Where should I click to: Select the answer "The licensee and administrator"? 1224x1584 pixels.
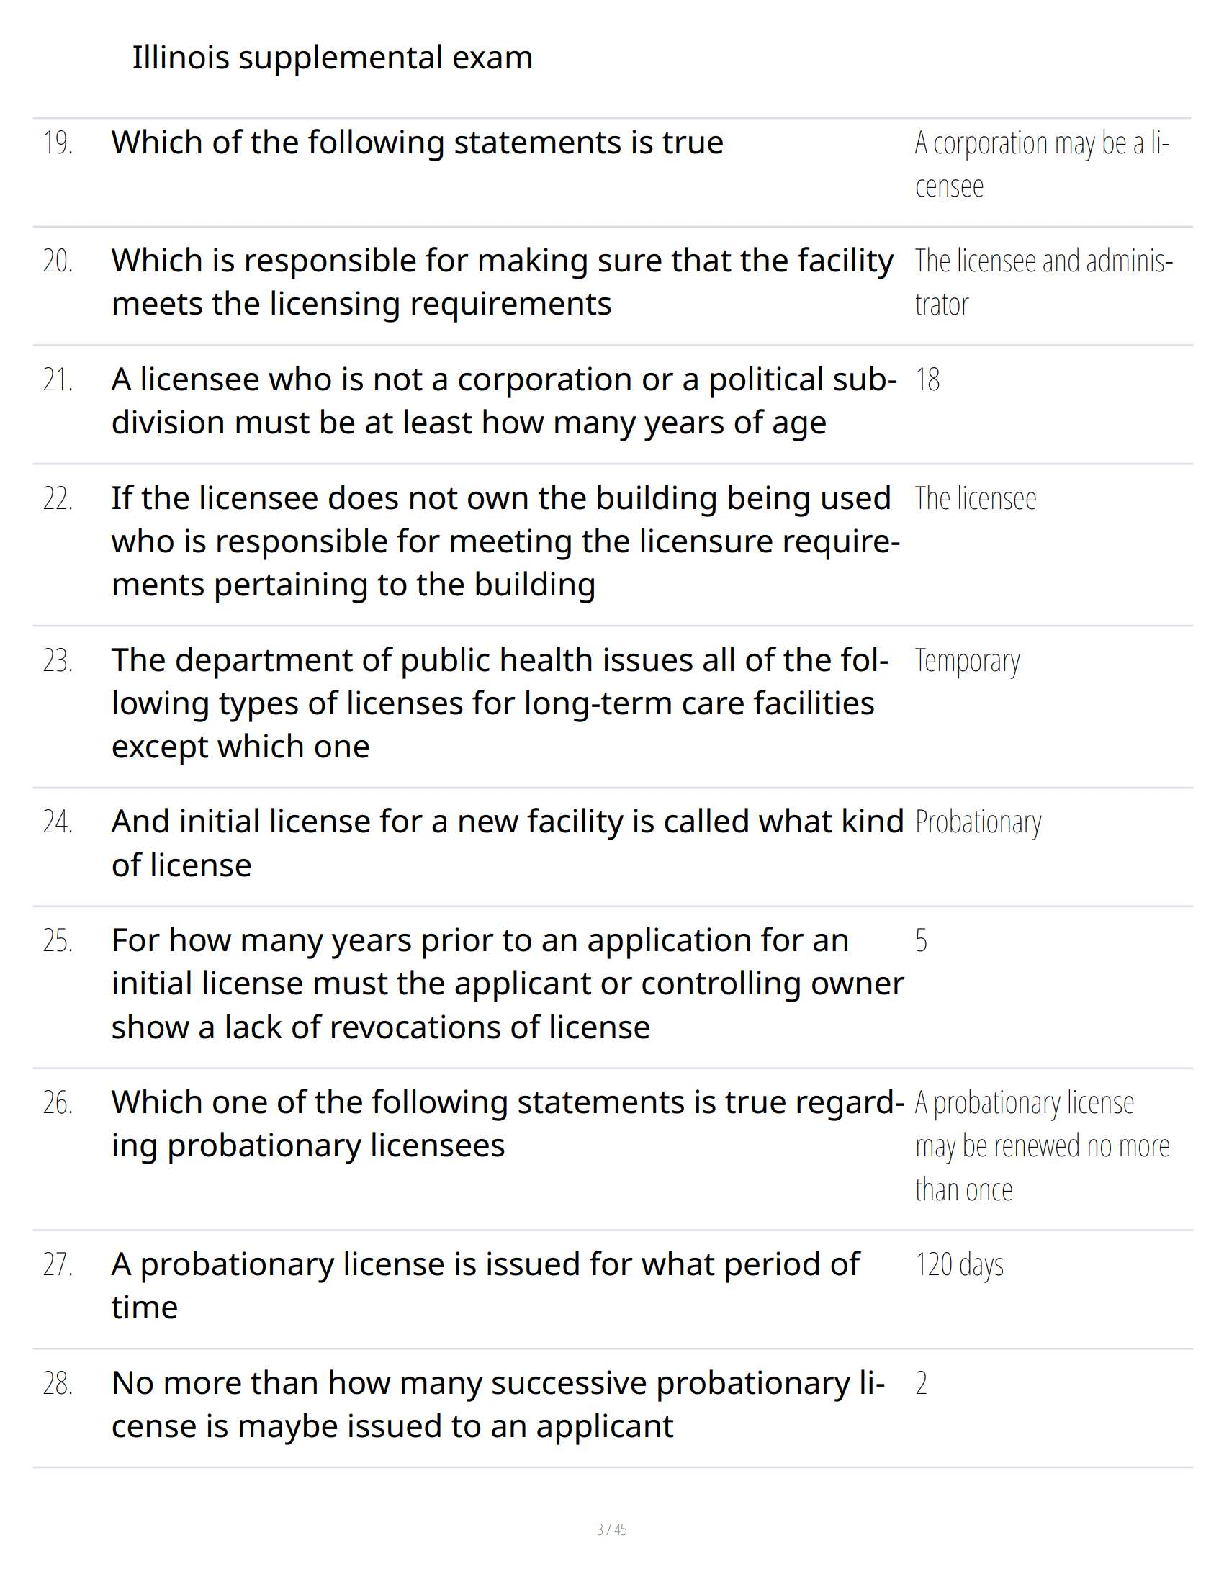(1043, 282)
